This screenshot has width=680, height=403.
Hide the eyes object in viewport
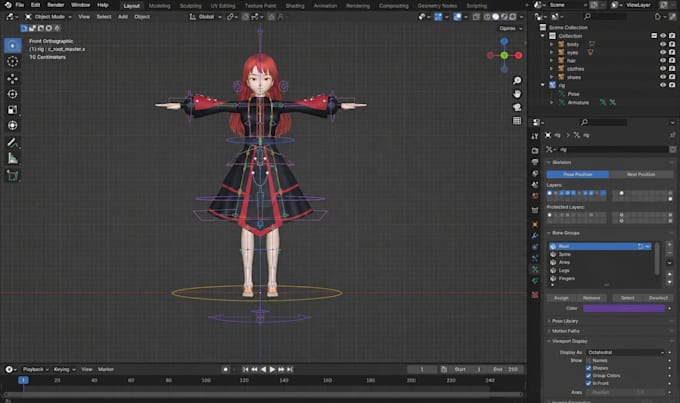[663, 52]
